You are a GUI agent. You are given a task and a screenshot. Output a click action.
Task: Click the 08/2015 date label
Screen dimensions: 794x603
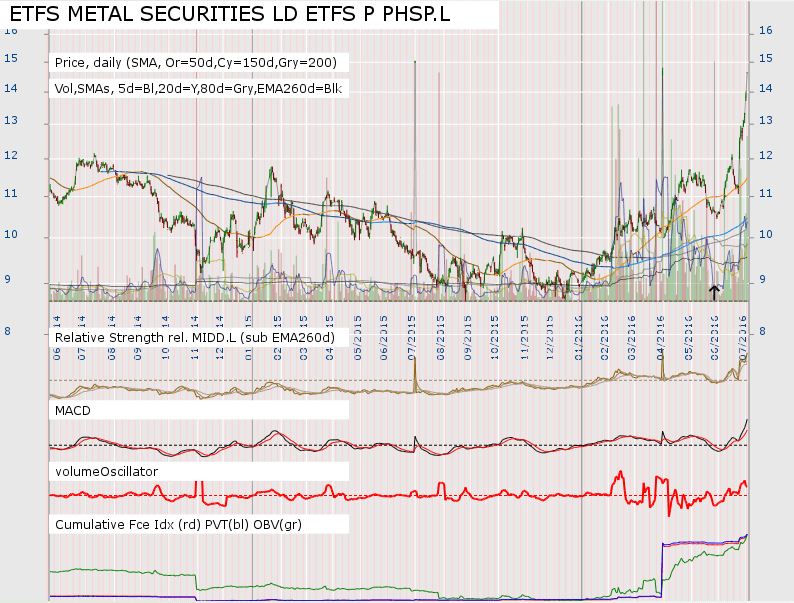pos(441,338)
